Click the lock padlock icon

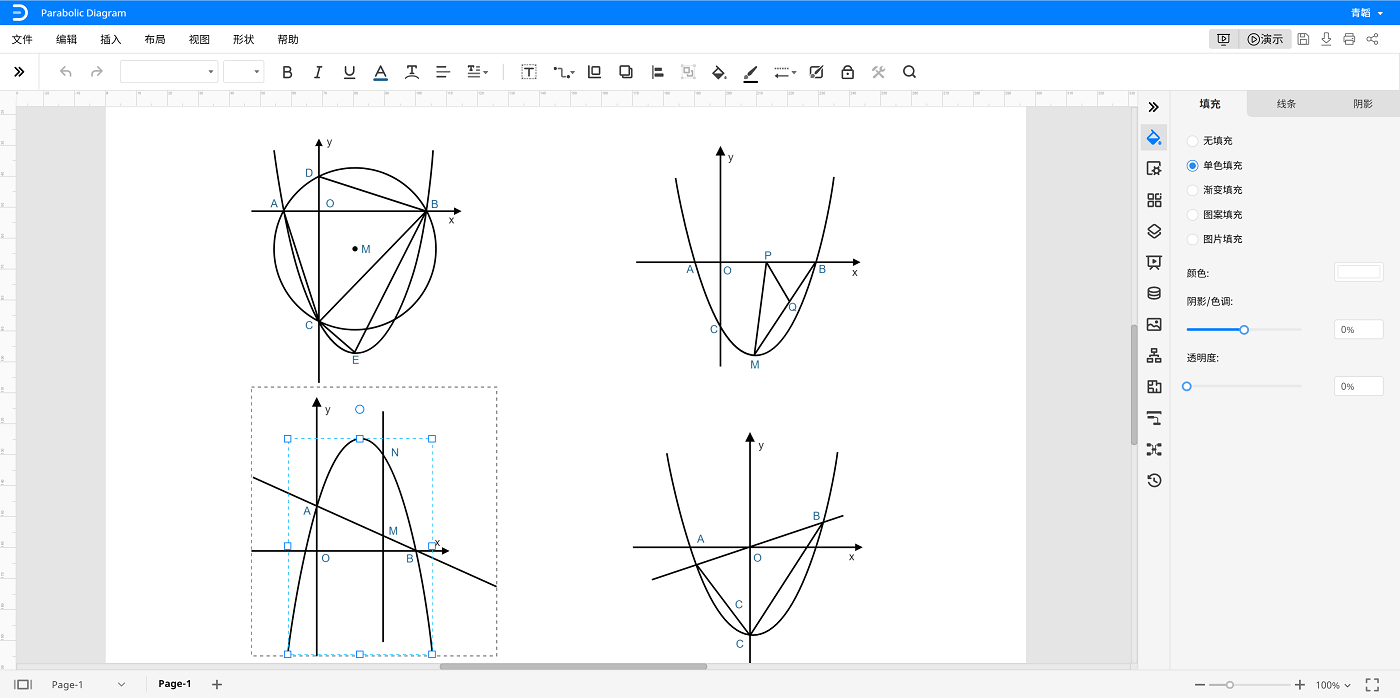click(x=847, y=72)
